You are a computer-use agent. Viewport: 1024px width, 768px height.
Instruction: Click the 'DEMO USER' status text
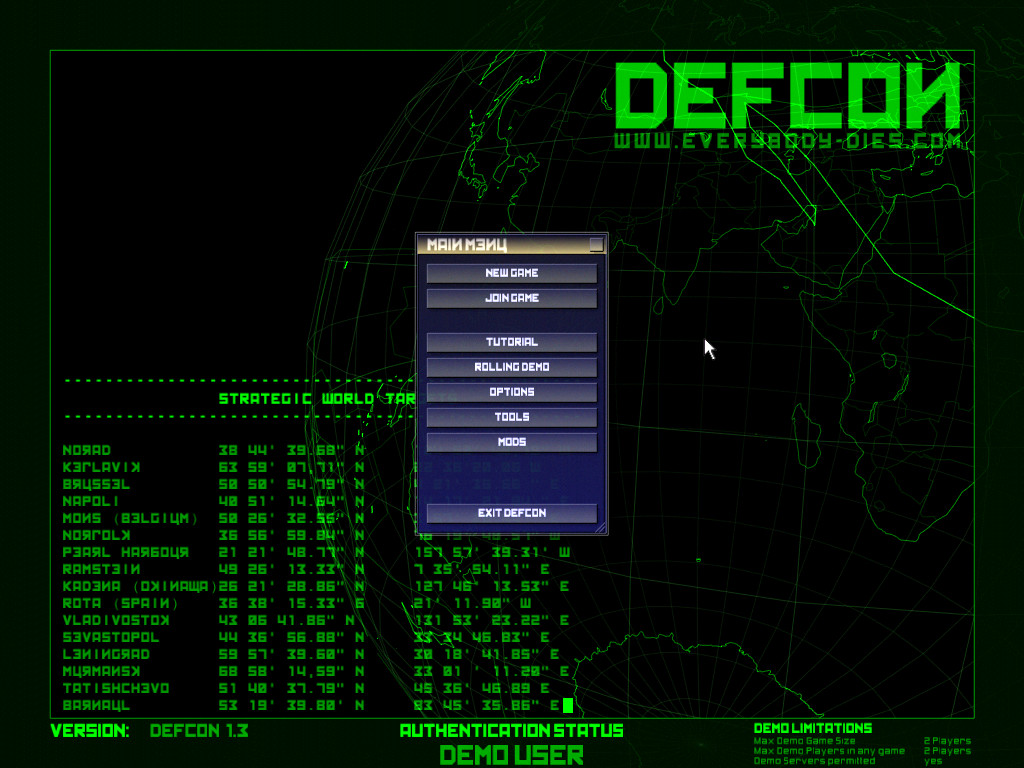coord(511,756)
